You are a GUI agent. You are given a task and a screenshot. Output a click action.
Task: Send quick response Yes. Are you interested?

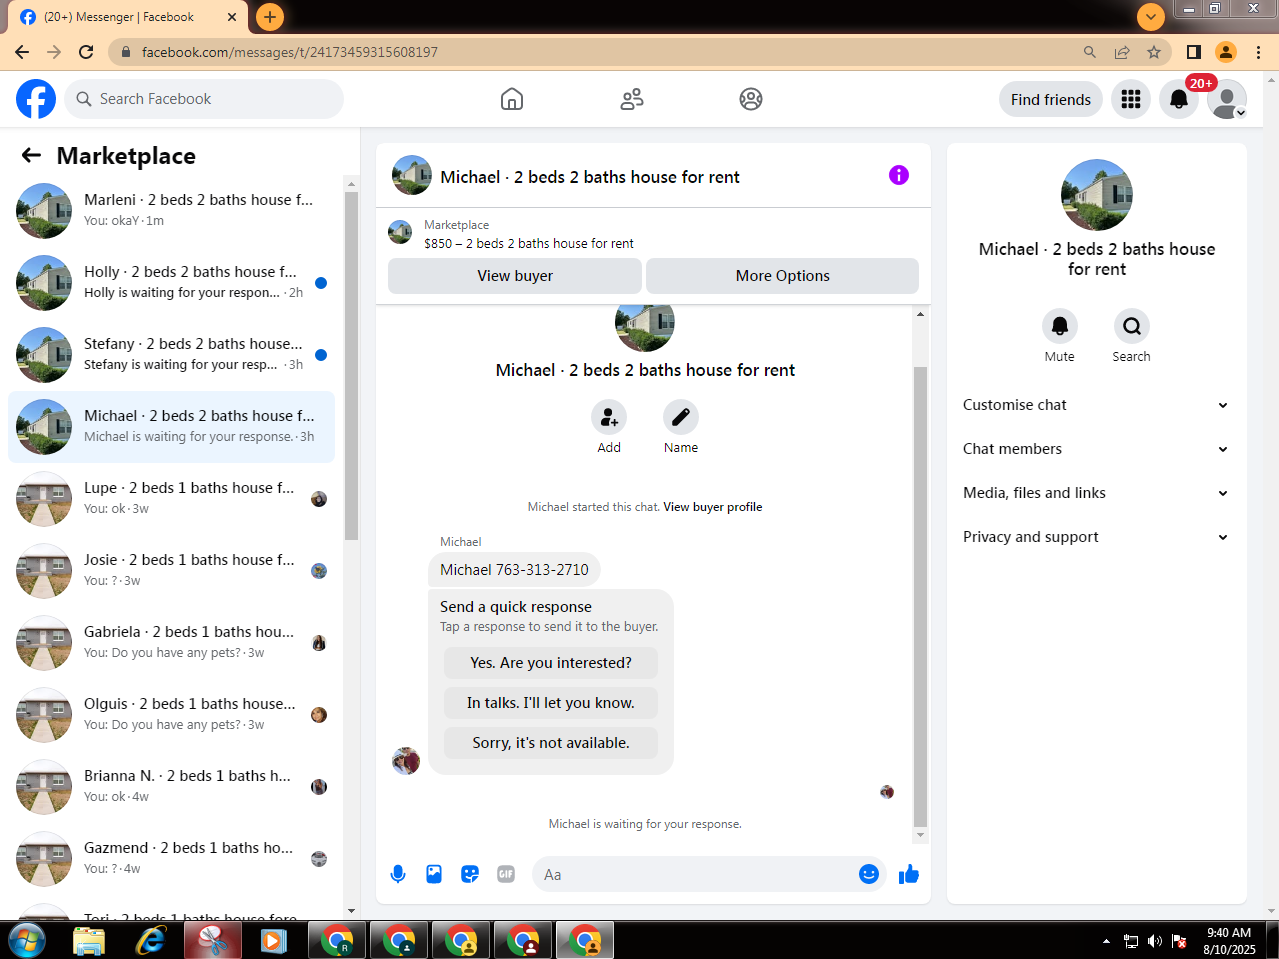[x=551, y=663]
